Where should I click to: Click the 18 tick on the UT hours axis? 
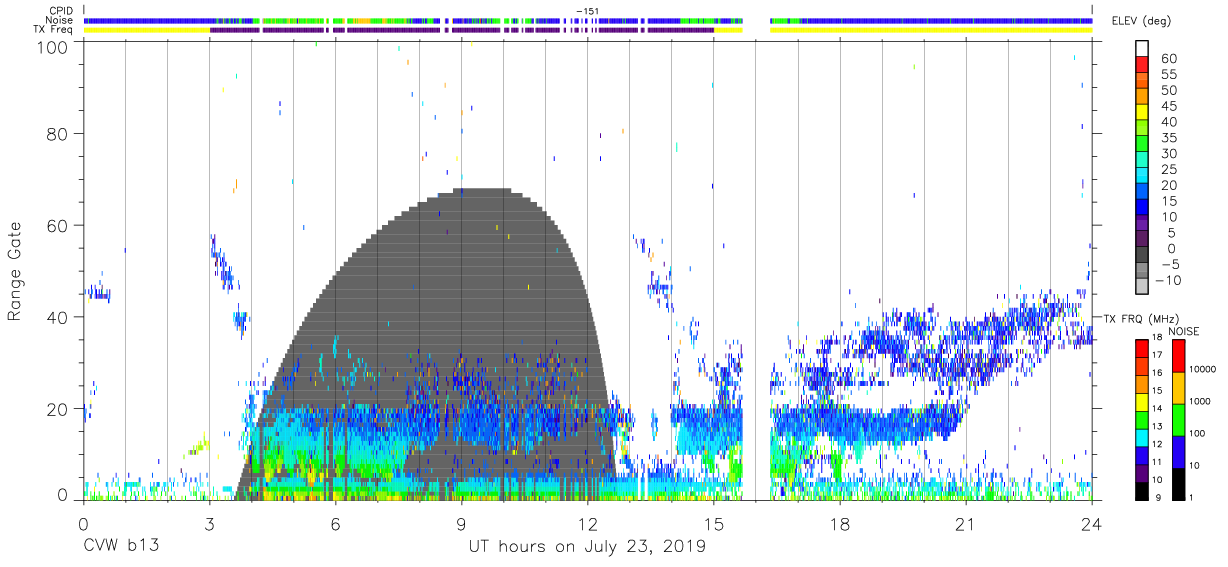(x=839, y=523)
